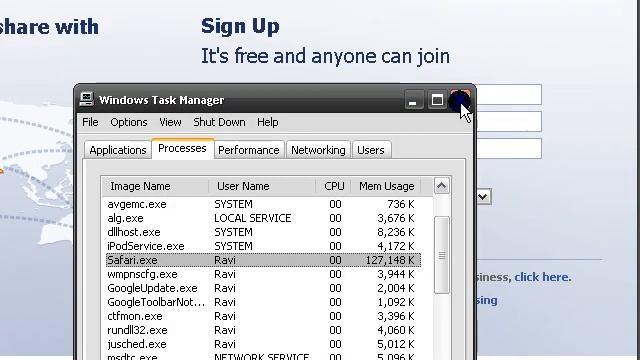The height and width of the screenshot is (360, 640).
Task: Open the View menu
Action: point(170,122)
